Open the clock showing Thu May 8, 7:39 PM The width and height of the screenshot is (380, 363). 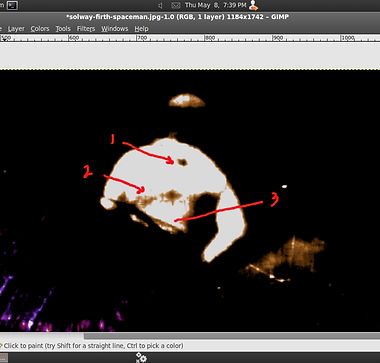click(x=215, y=5)
